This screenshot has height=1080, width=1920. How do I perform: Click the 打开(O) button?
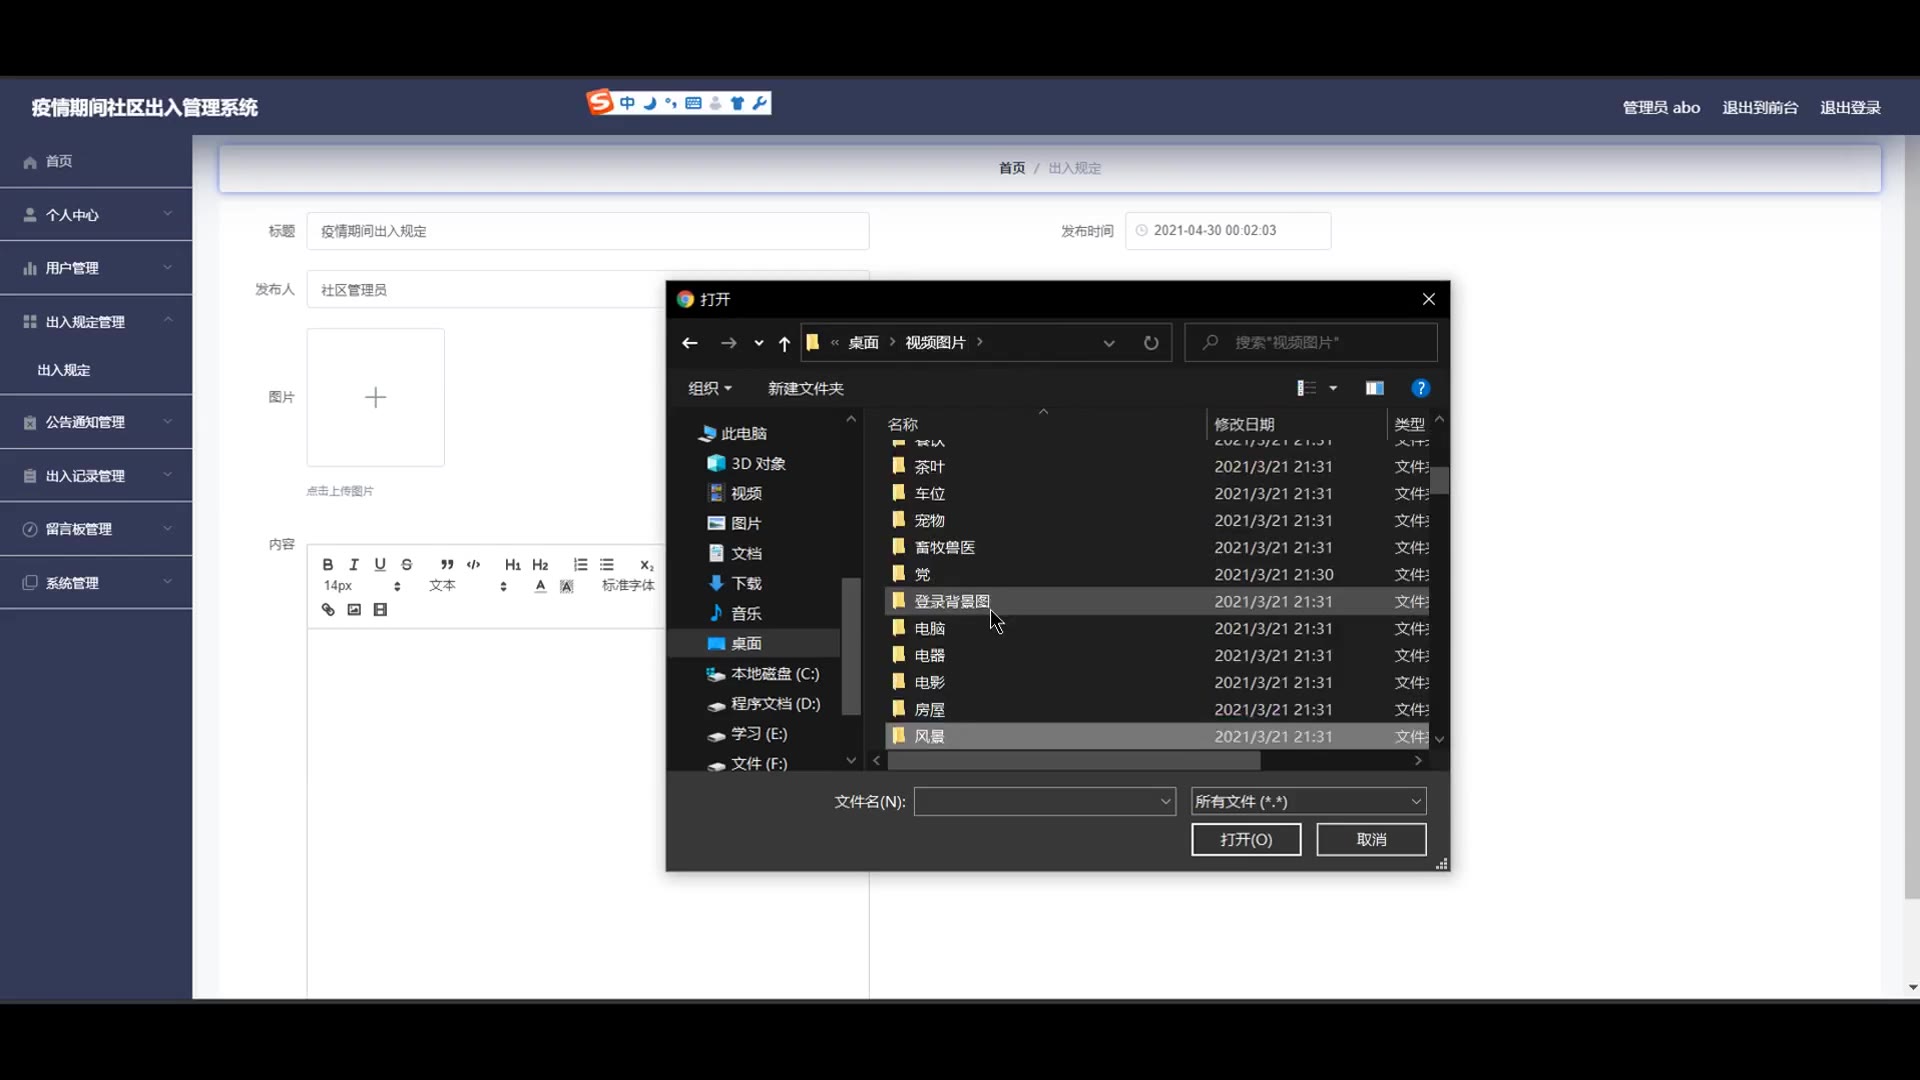point(1246,839)
